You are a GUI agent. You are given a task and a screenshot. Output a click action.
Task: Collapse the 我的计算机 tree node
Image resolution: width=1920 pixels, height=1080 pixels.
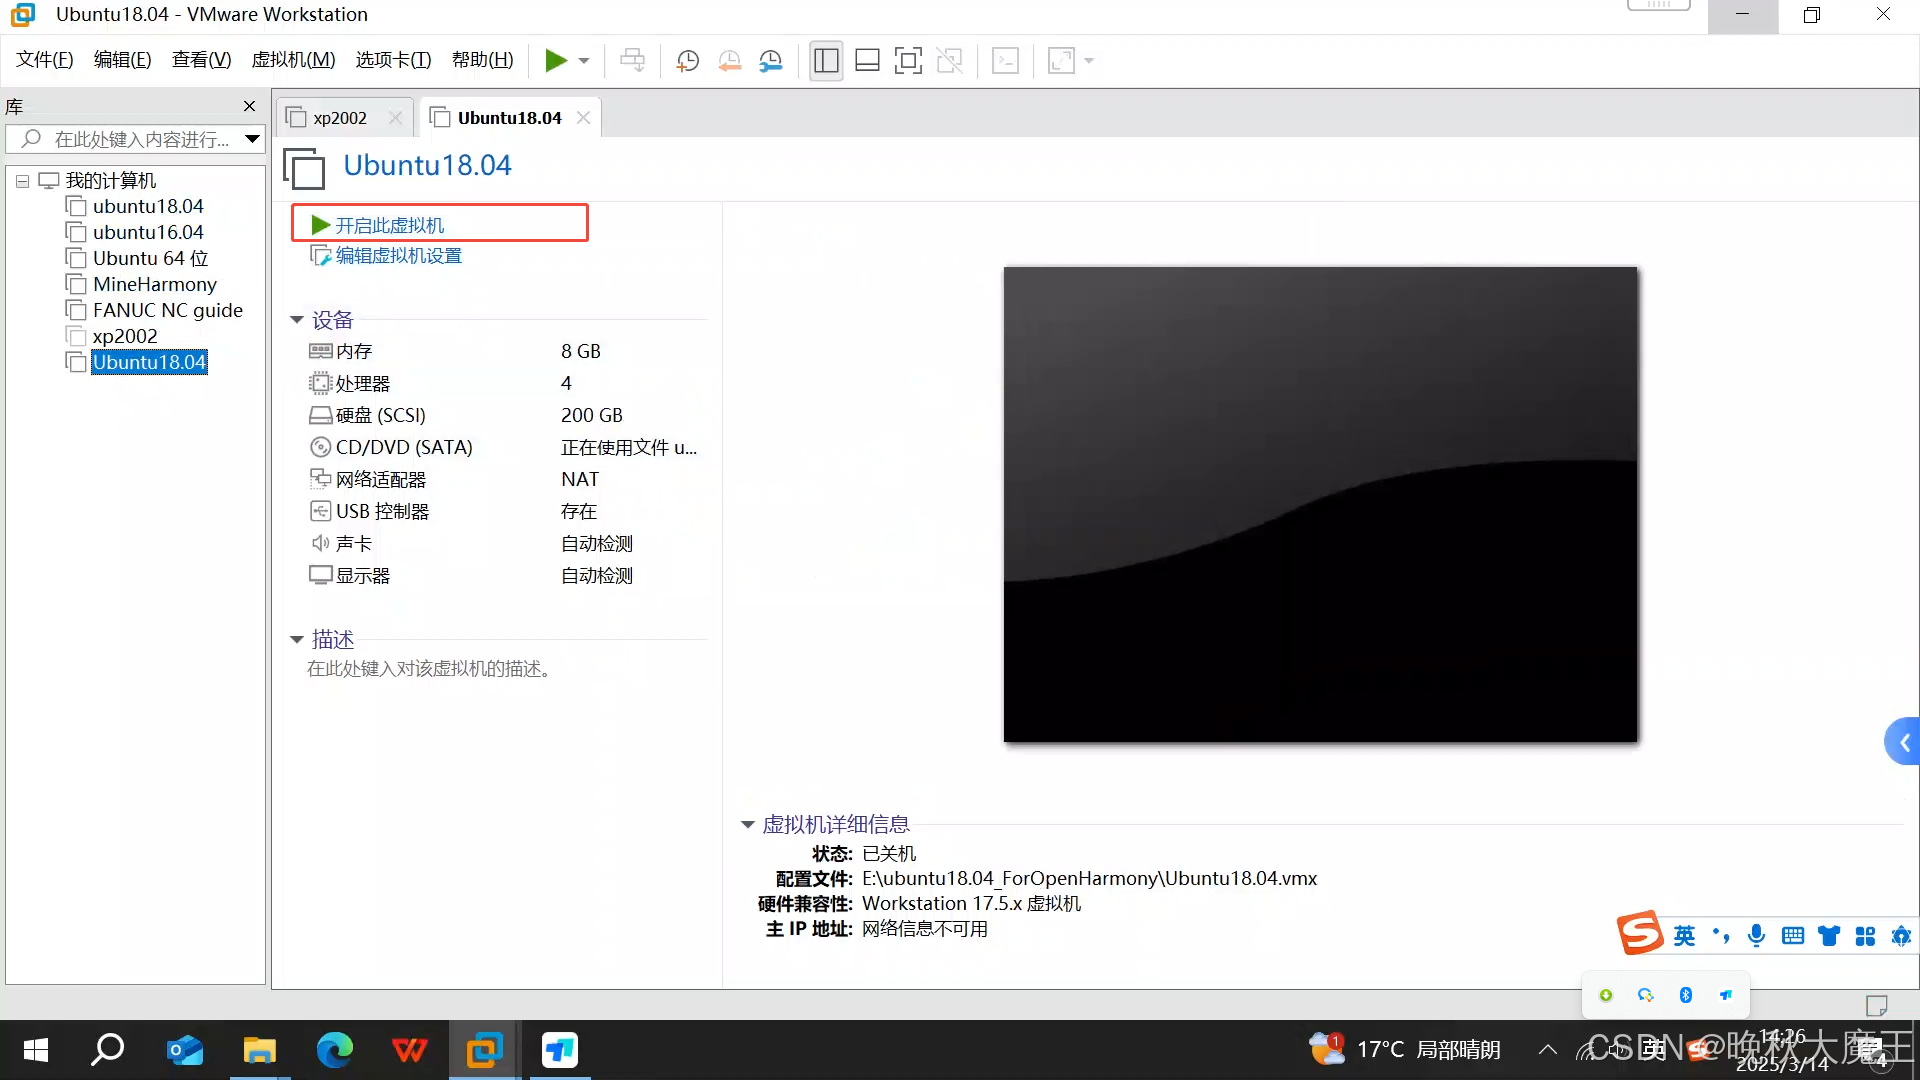point(22,181)
